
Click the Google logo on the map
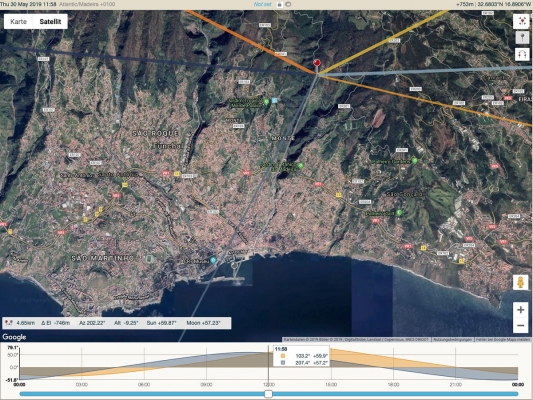click(14, 337)
